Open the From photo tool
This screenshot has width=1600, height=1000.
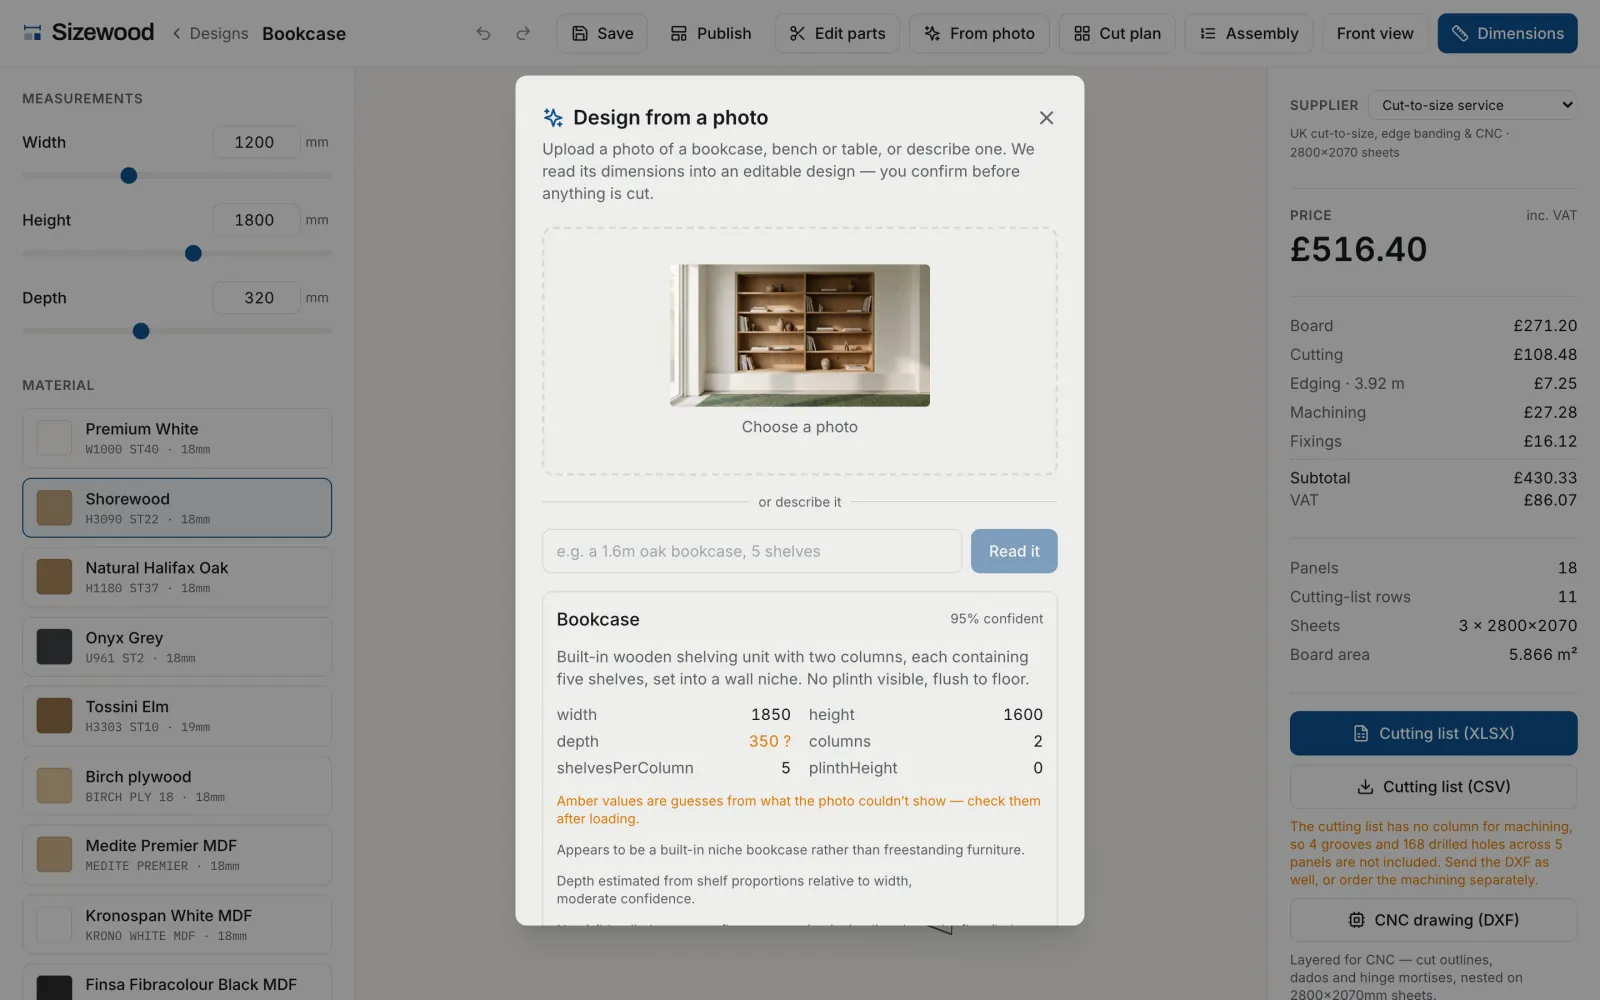(979, 33)
